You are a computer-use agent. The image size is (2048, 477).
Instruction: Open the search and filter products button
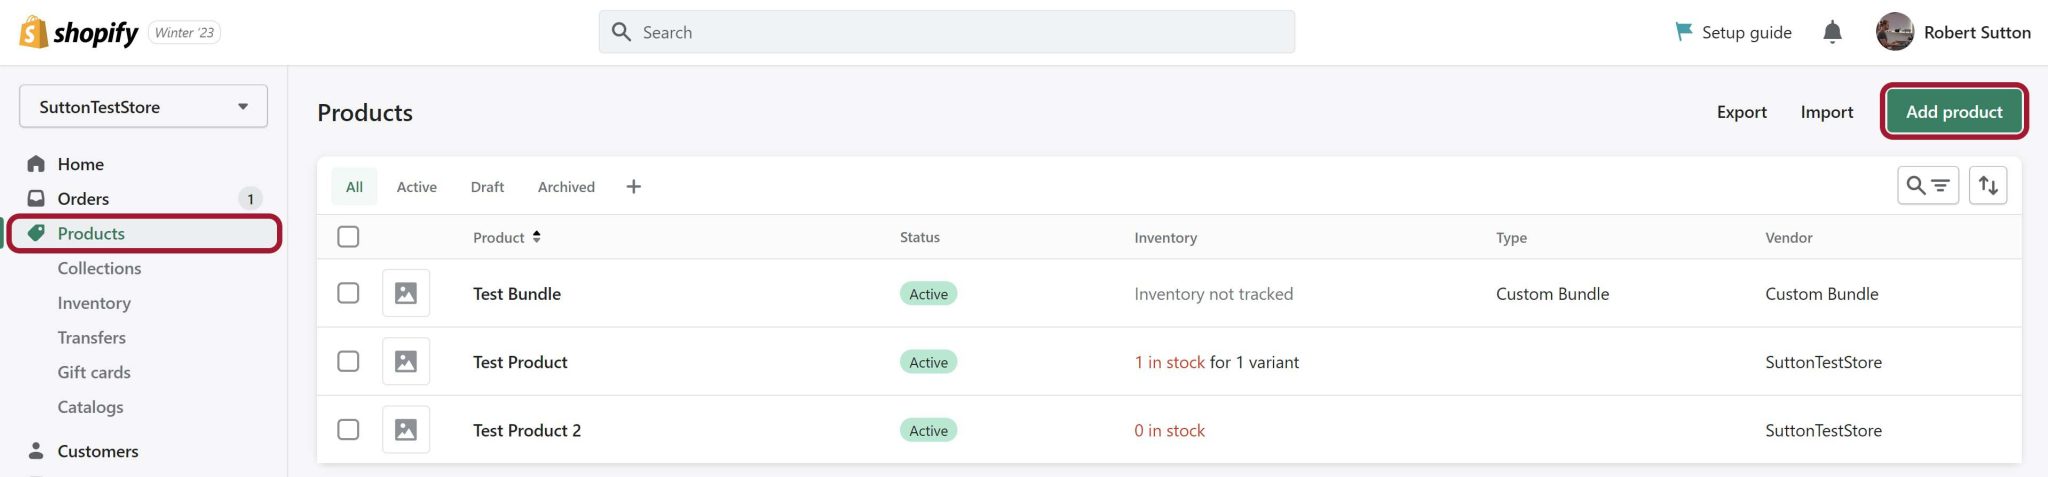pyautogui.click(x=1928, y=185)
